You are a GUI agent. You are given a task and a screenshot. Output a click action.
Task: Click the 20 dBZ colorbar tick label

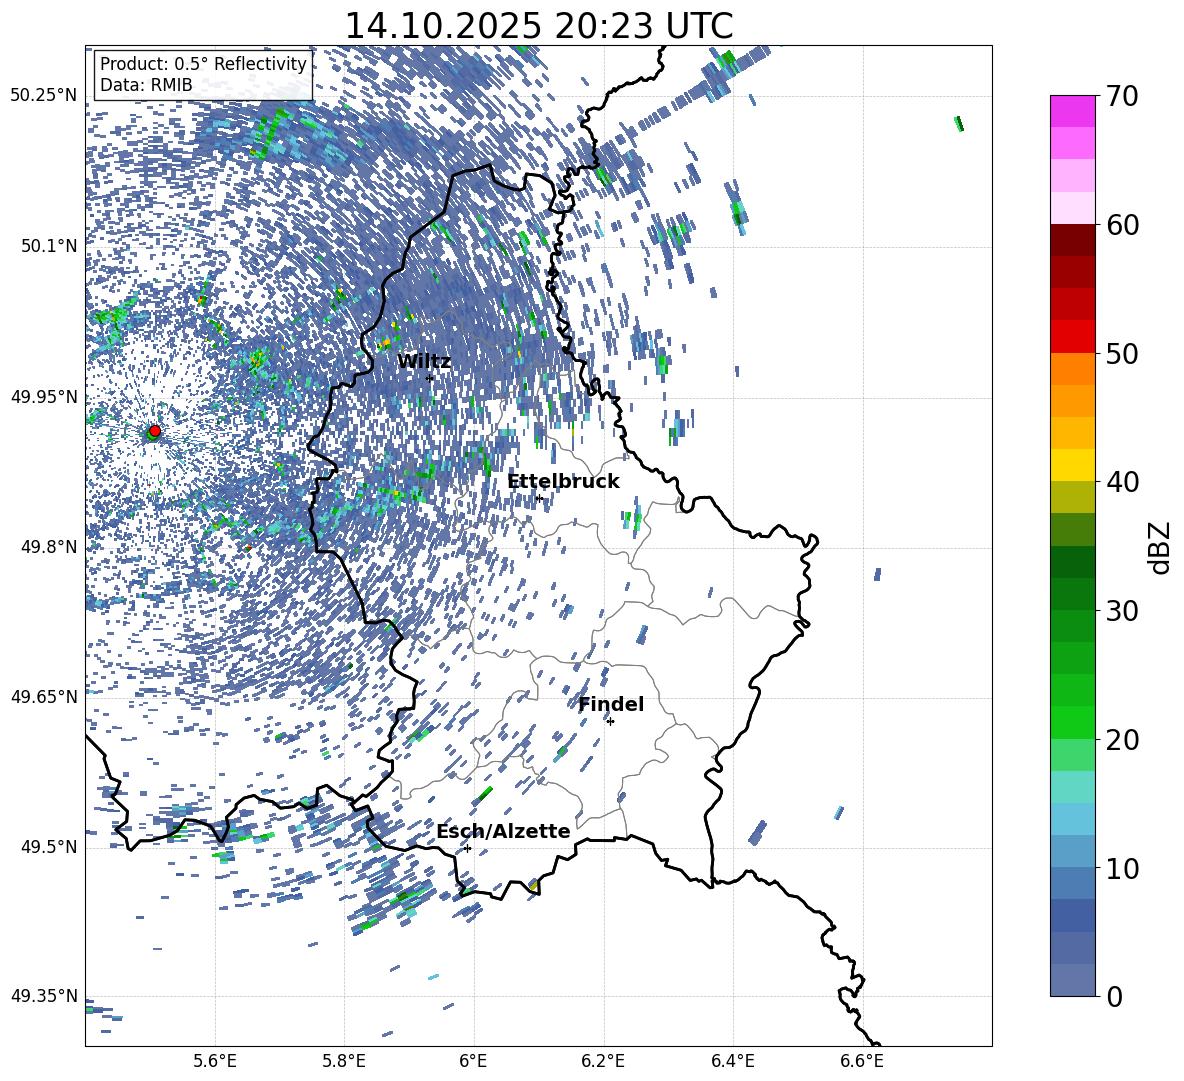tap(1122, 740)
